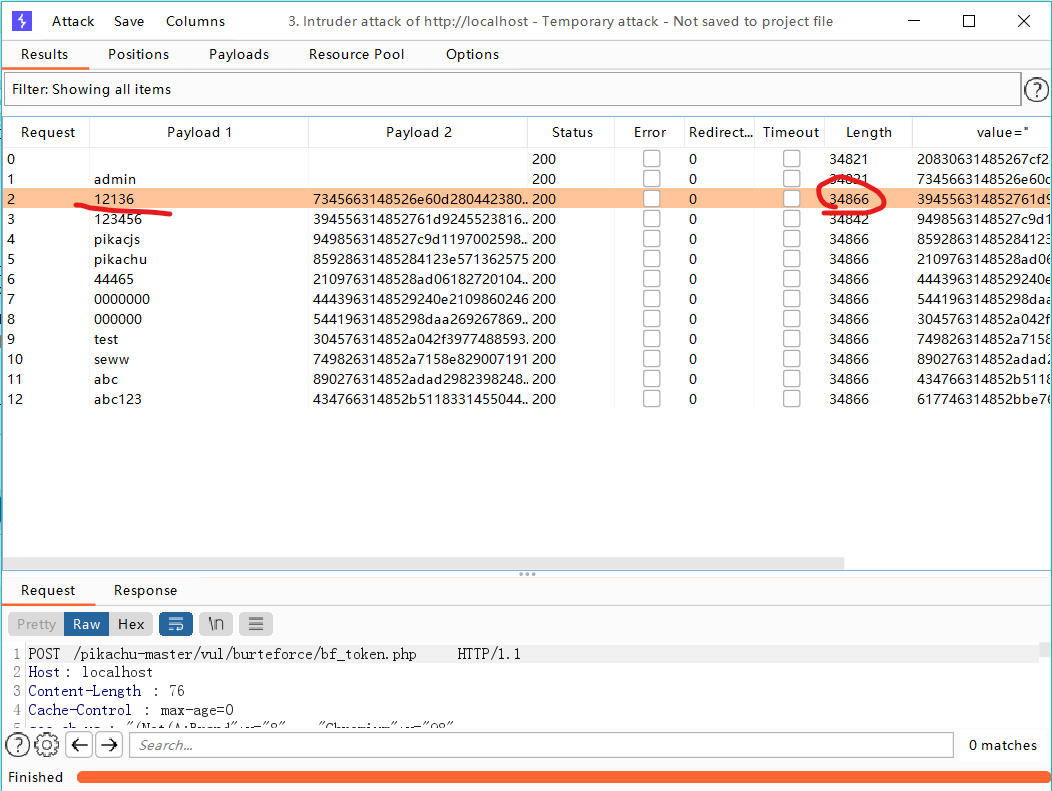1052x791 pixels.
Task: Toggle Timeout checkbox for request 0
Action: pyautogui.click(x=792, y=159)
